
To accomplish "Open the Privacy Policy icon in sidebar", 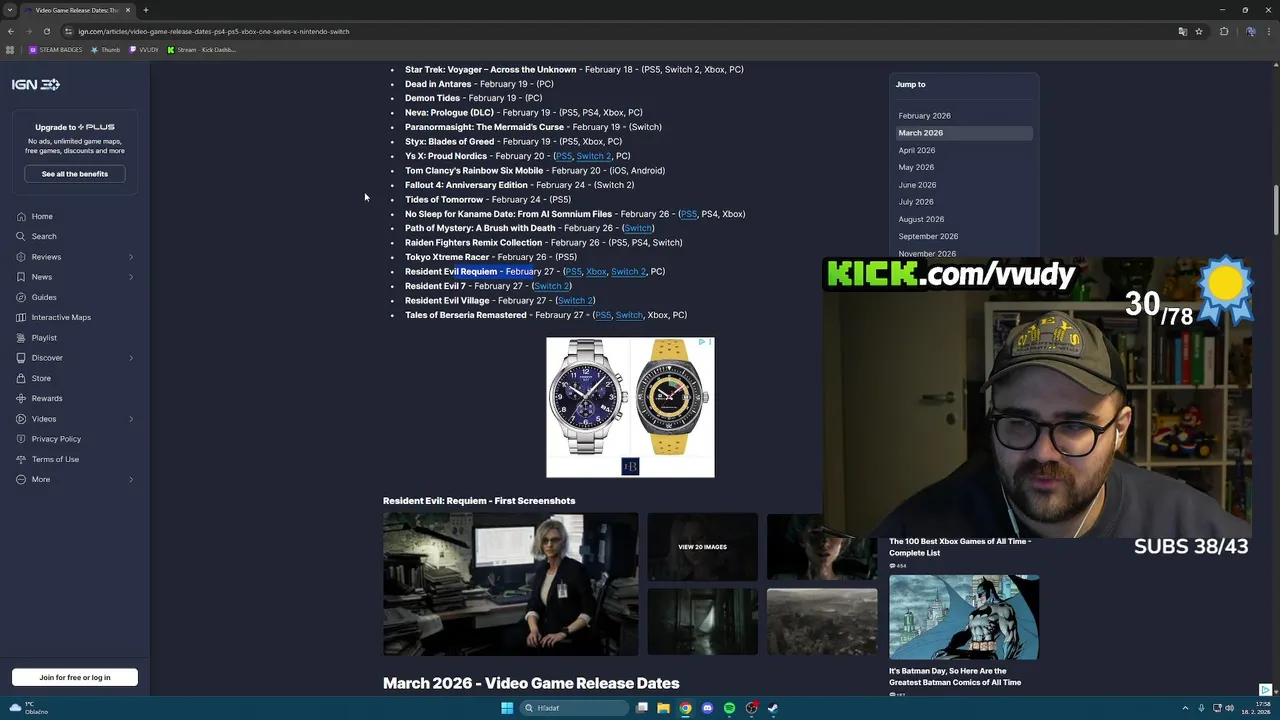I will click(21, 439).
